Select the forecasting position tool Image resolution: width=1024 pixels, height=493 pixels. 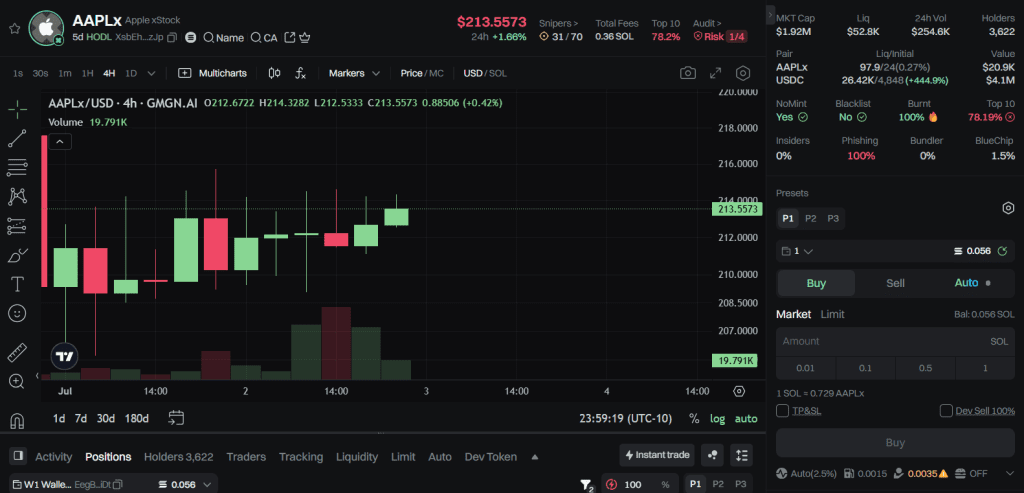[17, 226]
